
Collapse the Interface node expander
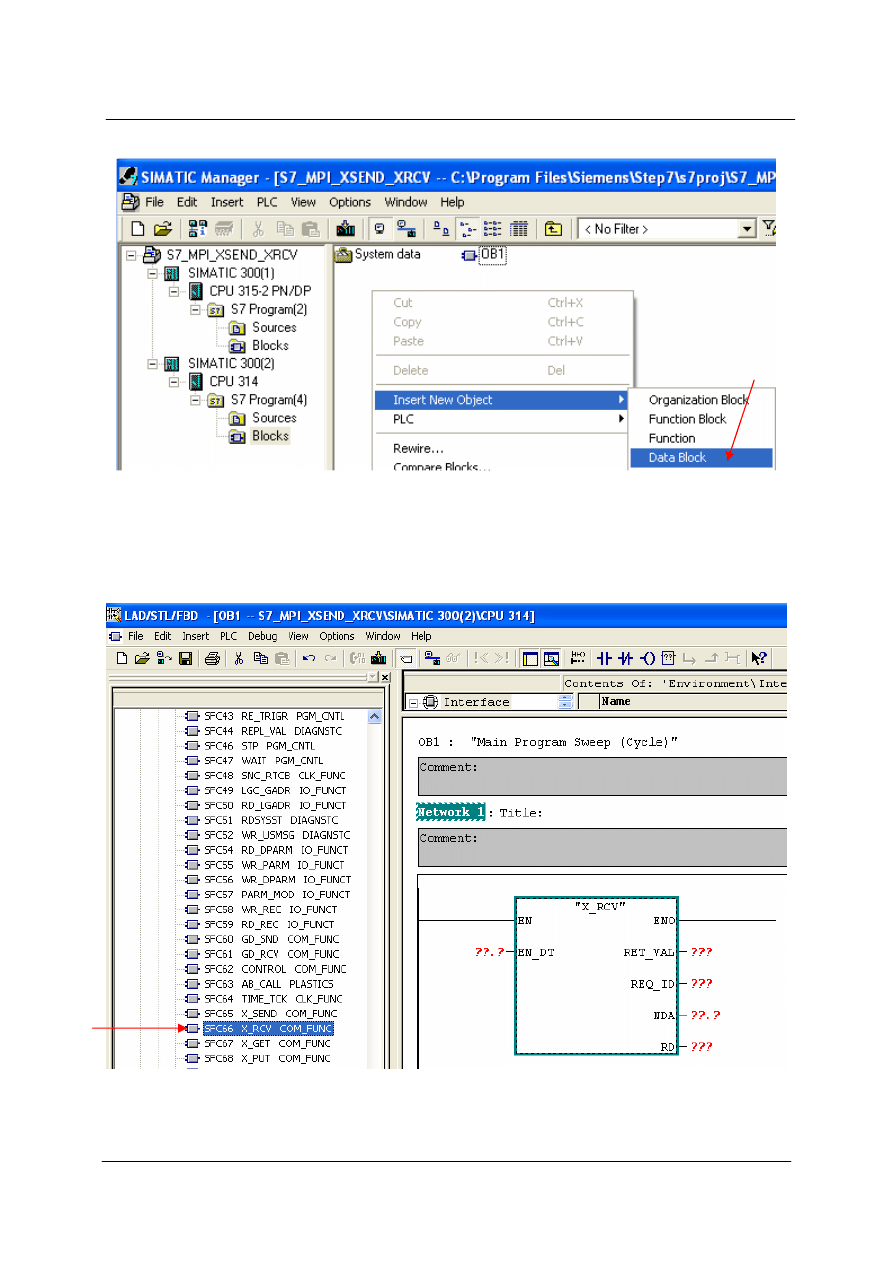point(413,702)
